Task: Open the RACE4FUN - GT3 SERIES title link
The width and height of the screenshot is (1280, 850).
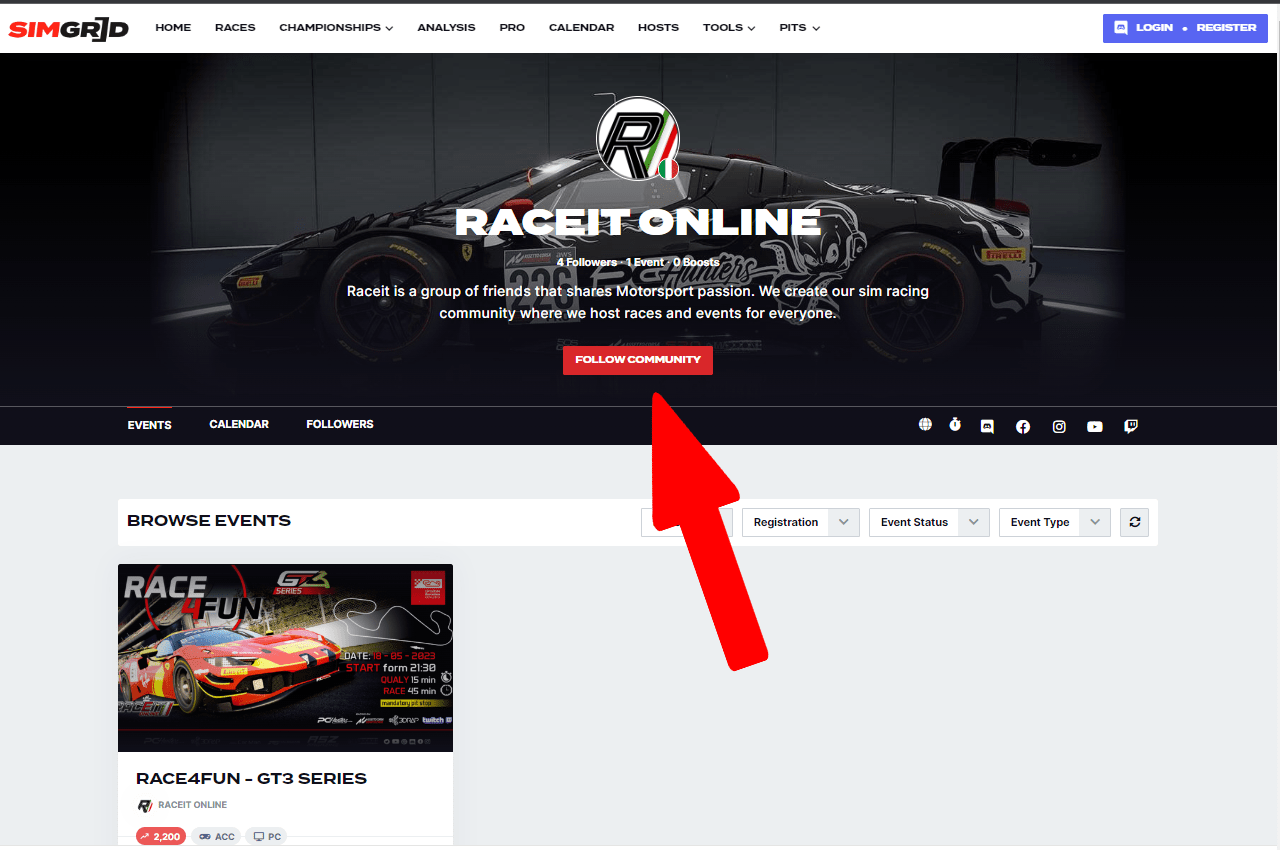Action: click(251, 779)
